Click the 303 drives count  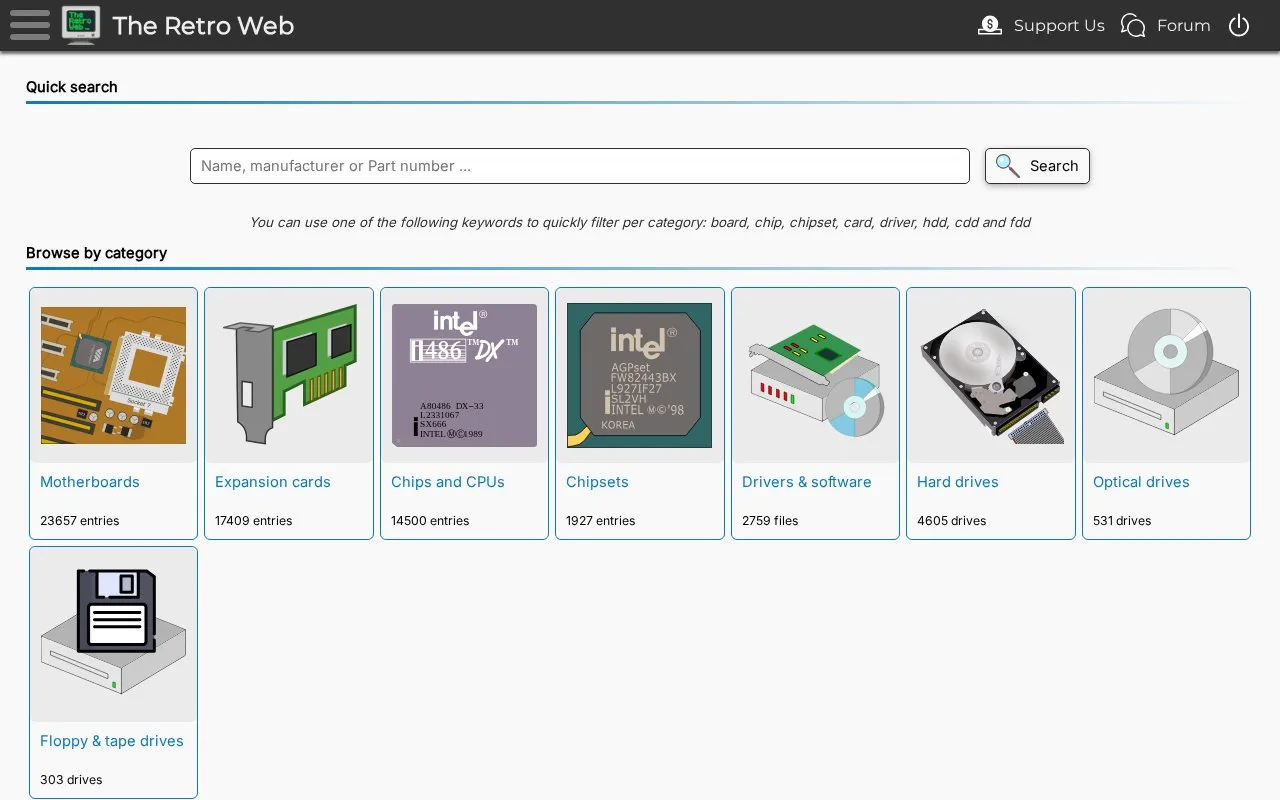[x=71, y=780]
